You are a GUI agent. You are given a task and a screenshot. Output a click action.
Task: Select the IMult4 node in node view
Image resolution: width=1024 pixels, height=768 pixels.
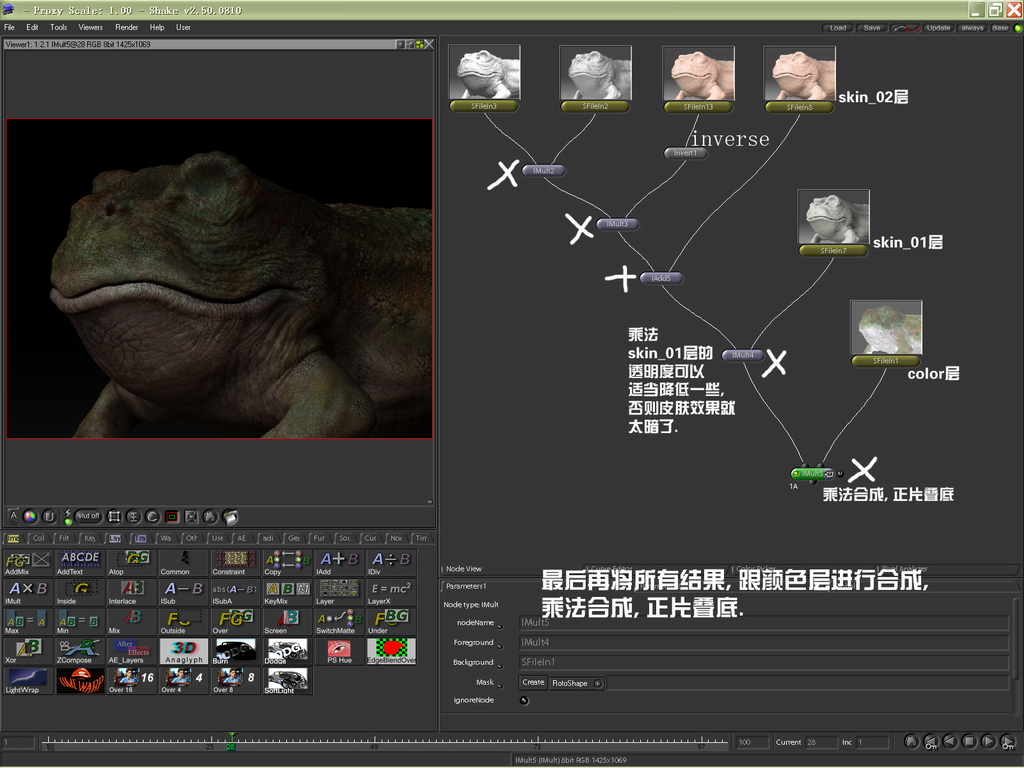743,355
